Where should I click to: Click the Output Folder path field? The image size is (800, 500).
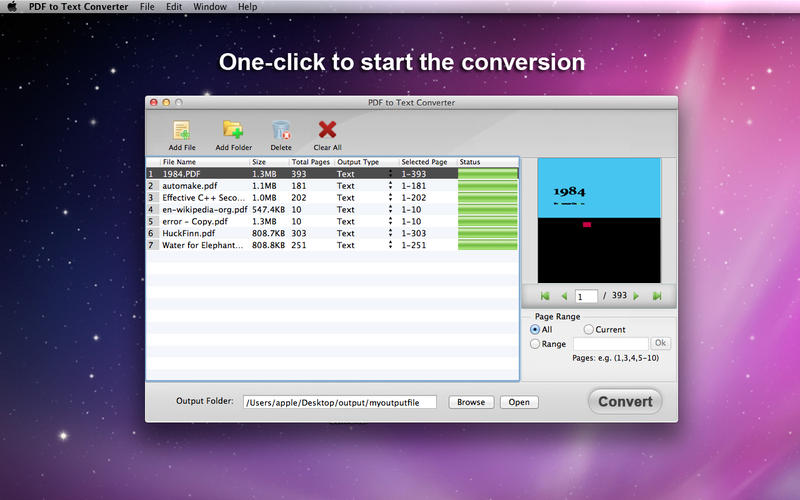pos(340,402)
